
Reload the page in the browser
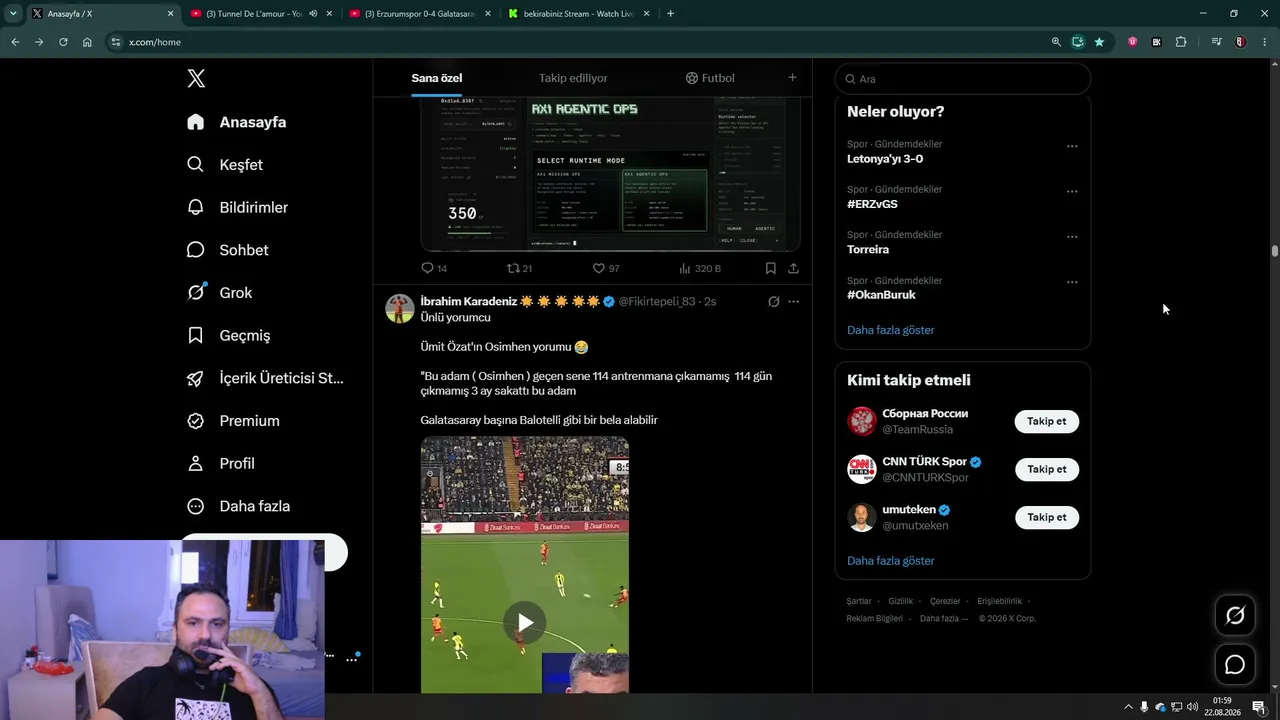[x=63, y=42]
